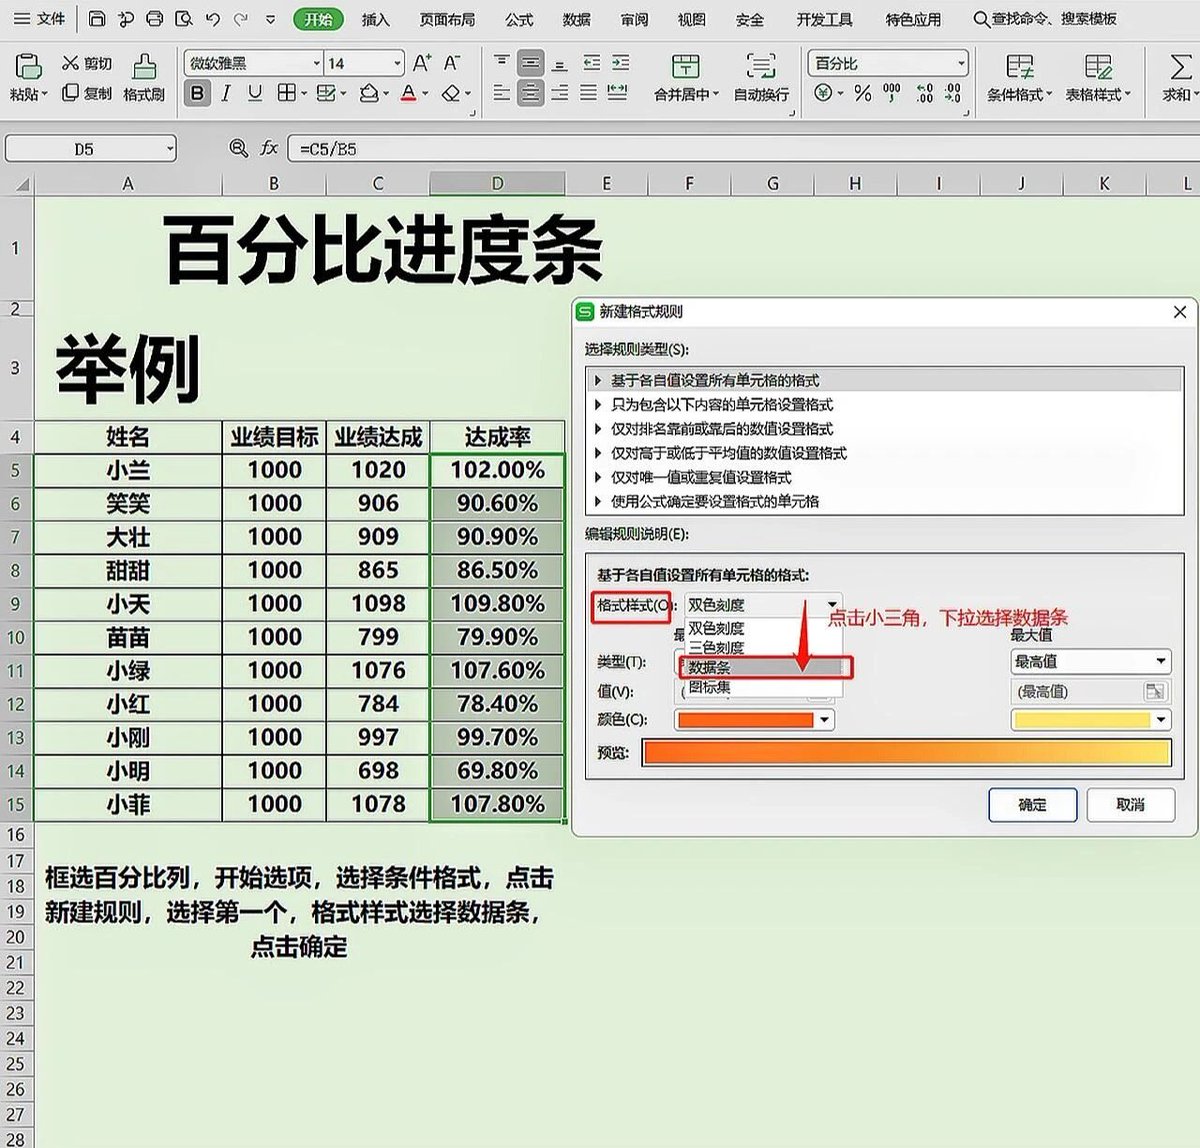Switch to the 插入 ribbon tab

click(375, 19)
